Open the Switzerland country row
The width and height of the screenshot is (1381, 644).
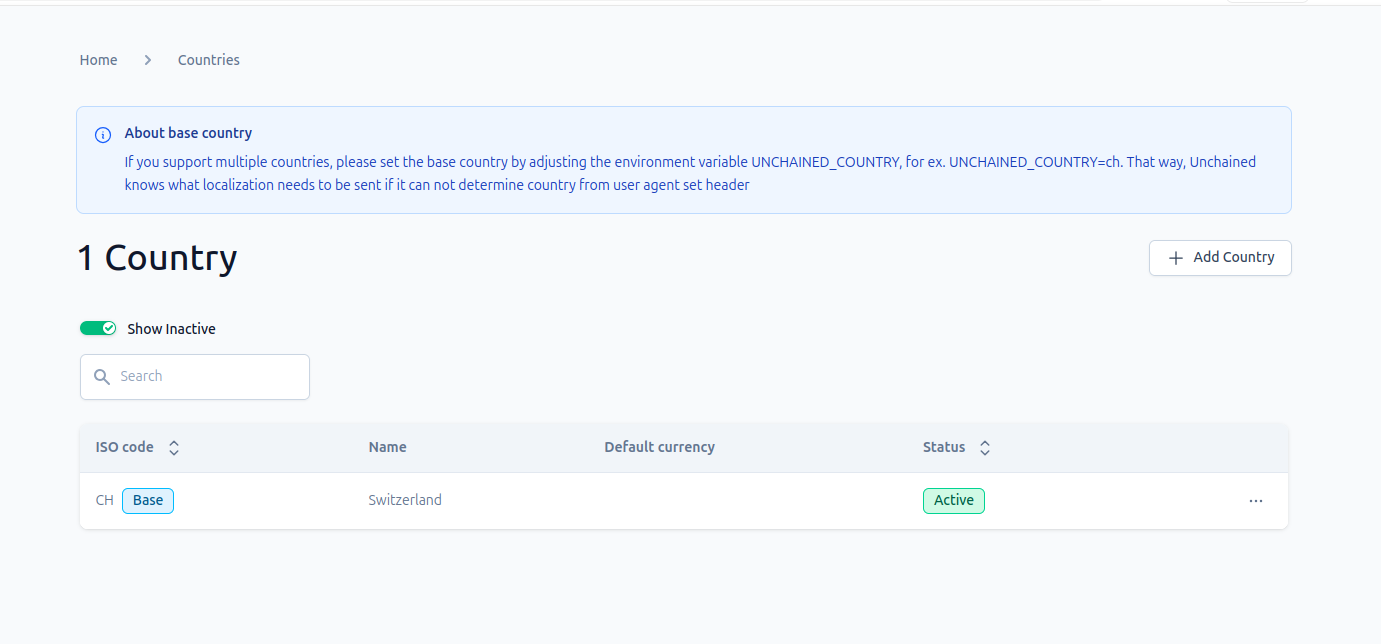[x=684, y=501]
